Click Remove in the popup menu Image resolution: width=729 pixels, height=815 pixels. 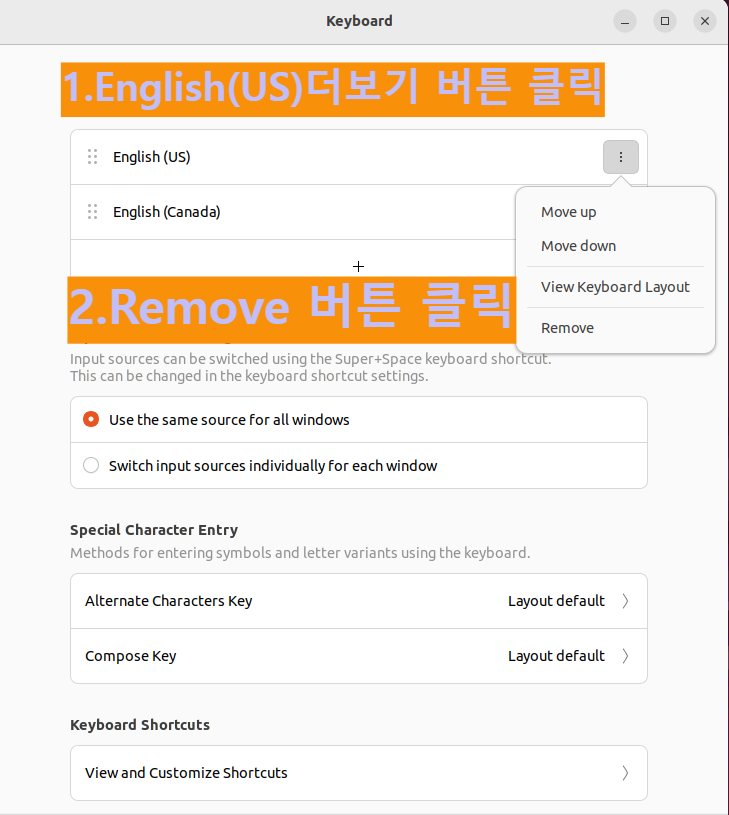click(567, 328)
